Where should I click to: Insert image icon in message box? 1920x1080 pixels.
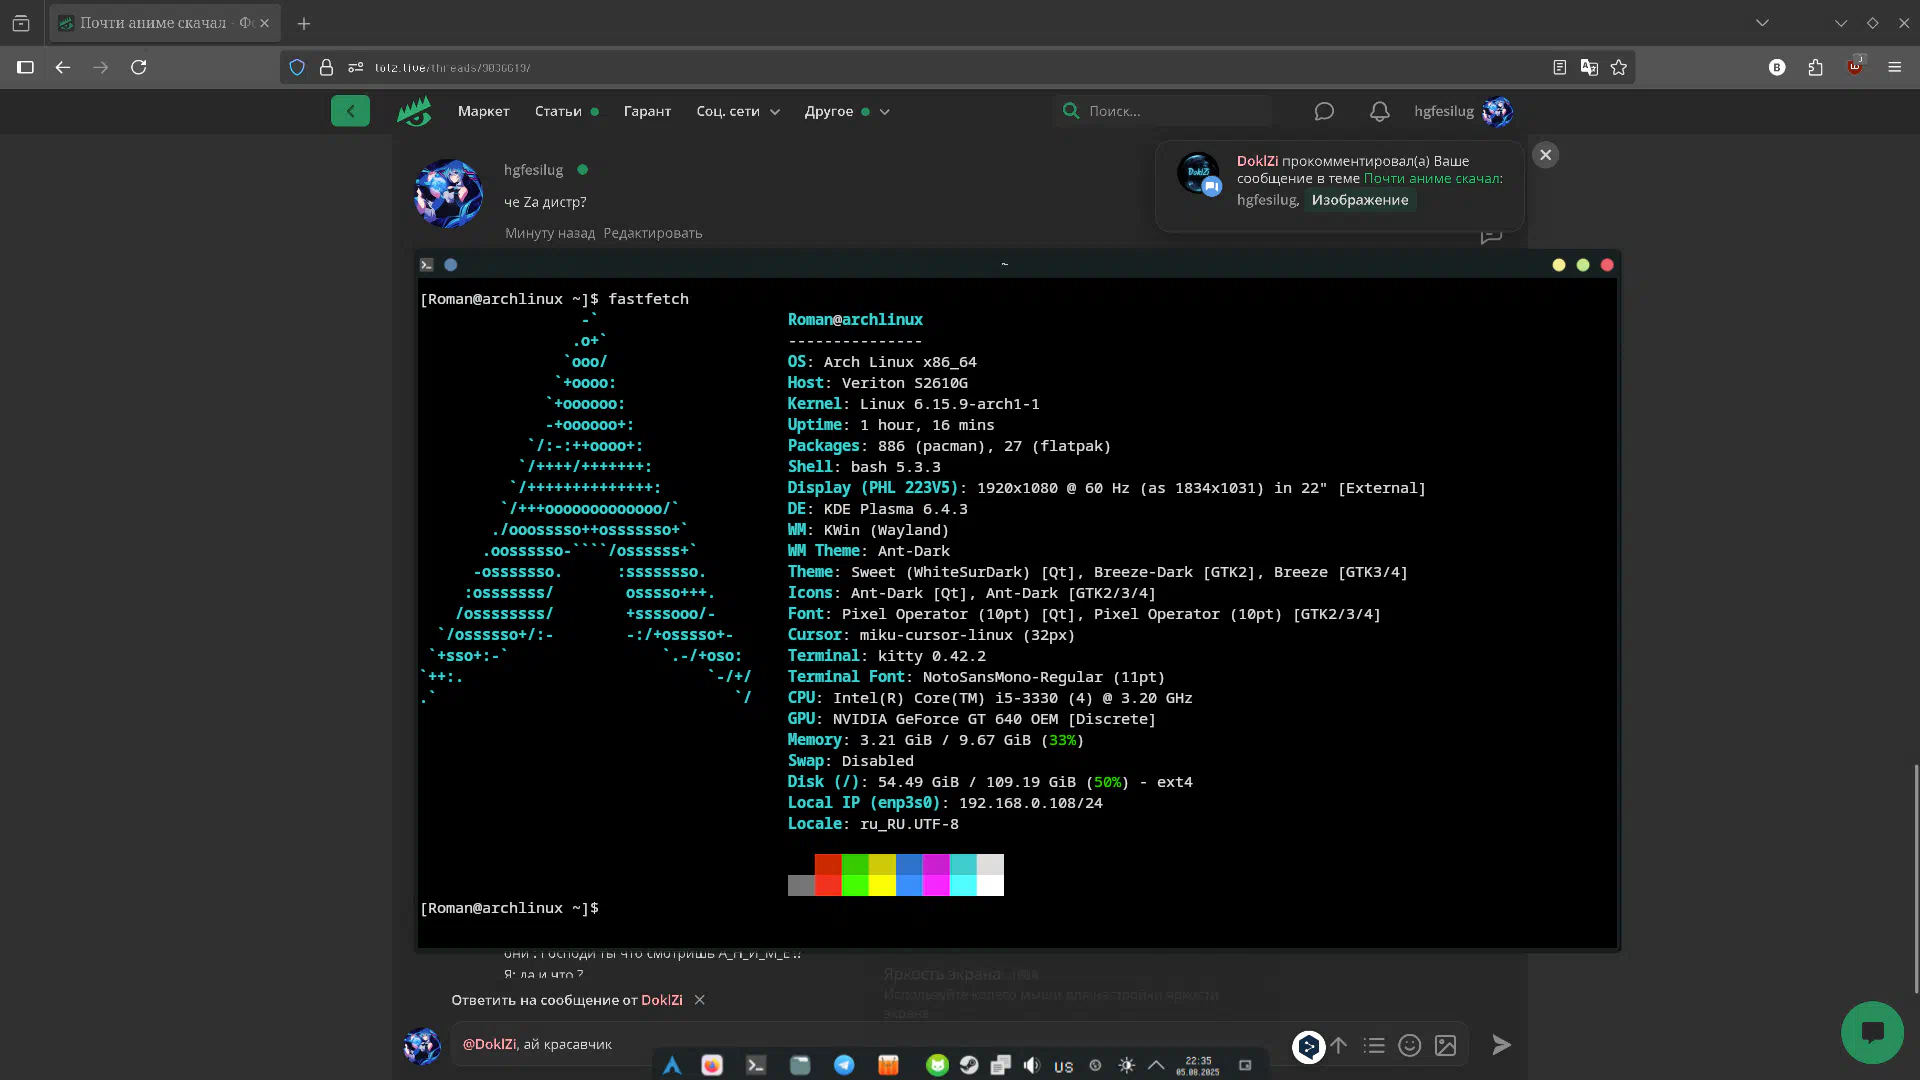click(x=1446, y=1045)
